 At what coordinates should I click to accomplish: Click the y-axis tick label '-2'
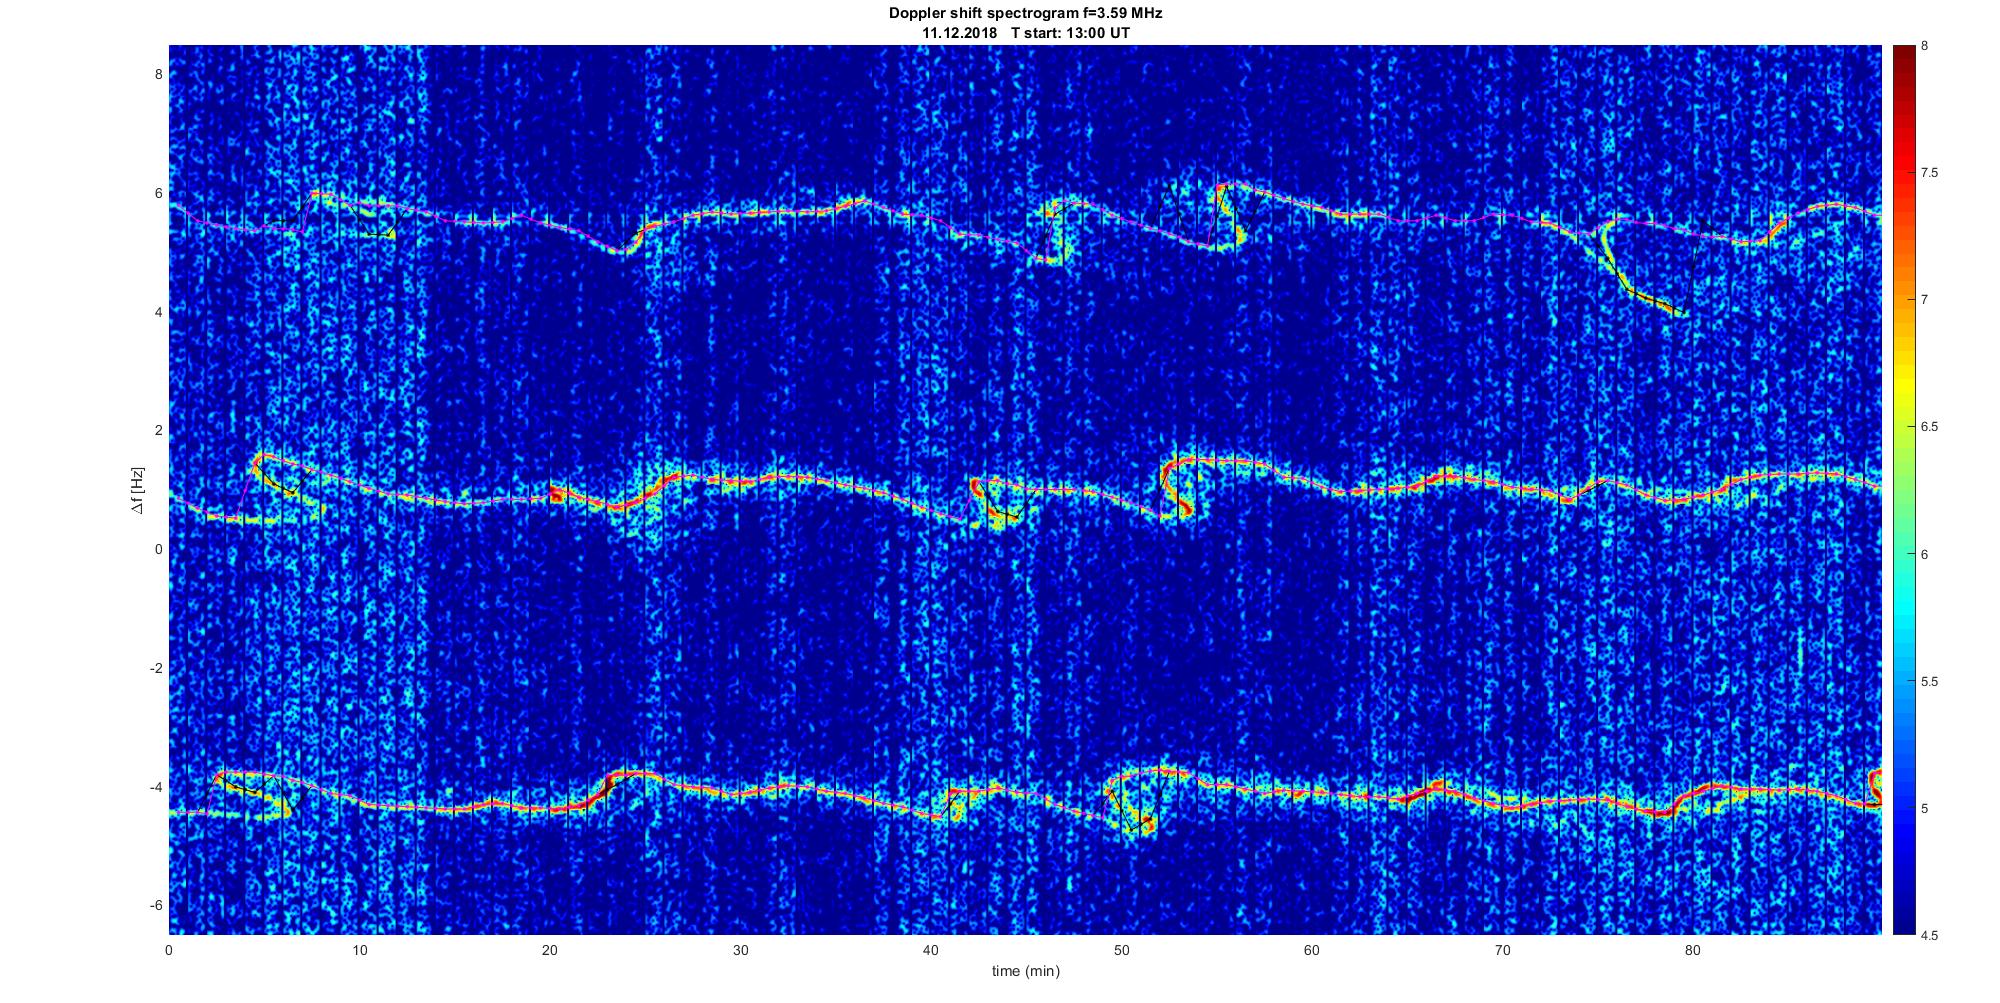[x=156, y=668]
